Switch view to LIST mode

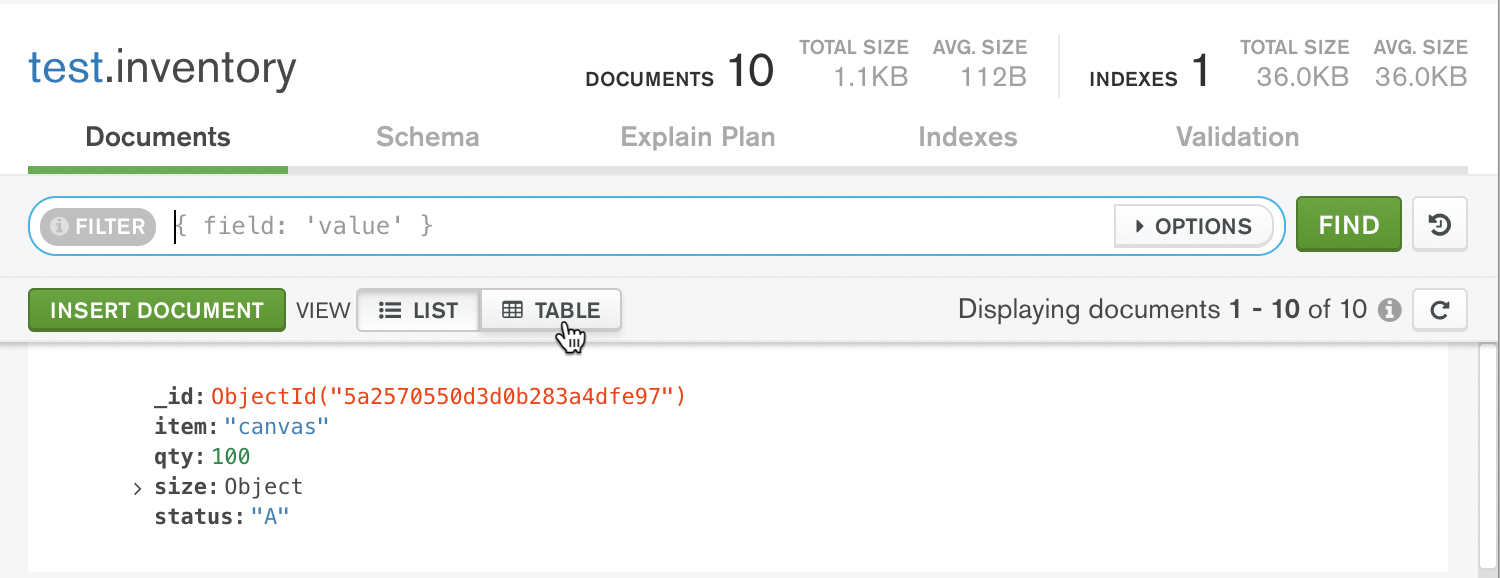point(417,310)
